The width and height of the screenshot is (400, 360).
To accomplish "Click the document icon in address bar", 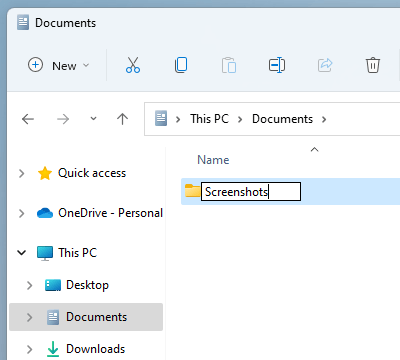I will (161, 119).
